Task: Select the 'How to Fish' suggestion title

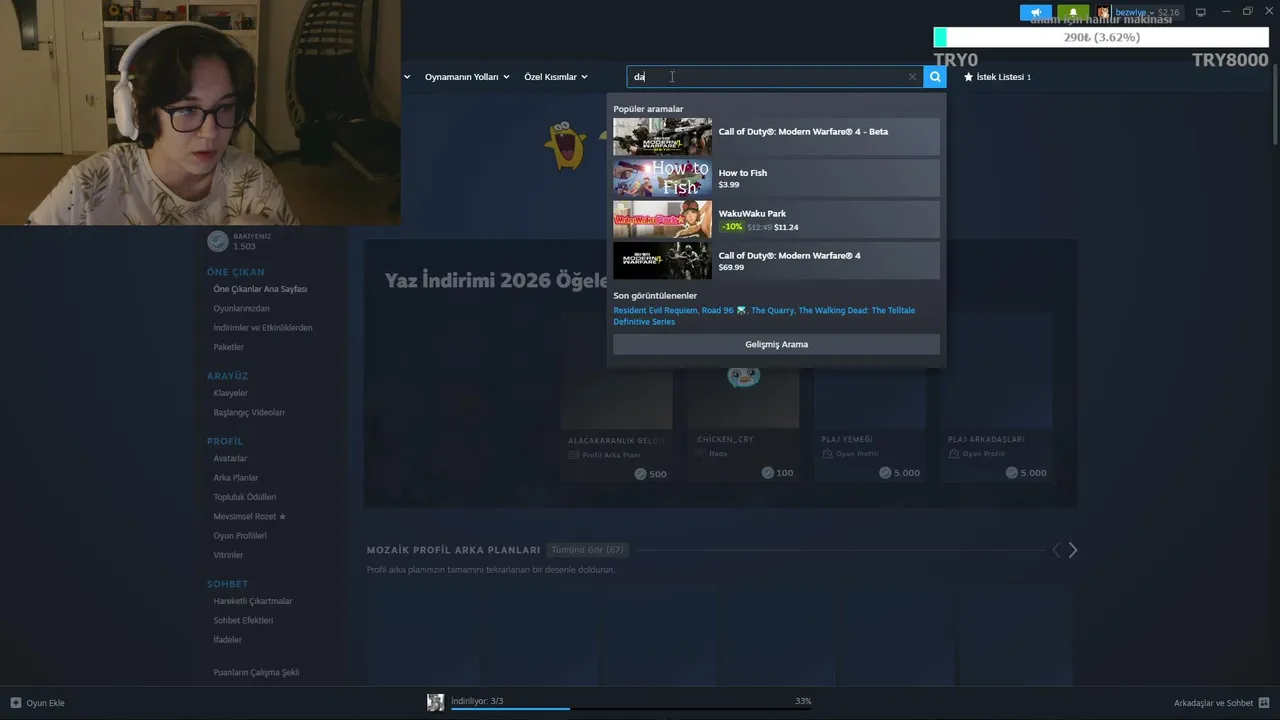Action: (743, 172)
